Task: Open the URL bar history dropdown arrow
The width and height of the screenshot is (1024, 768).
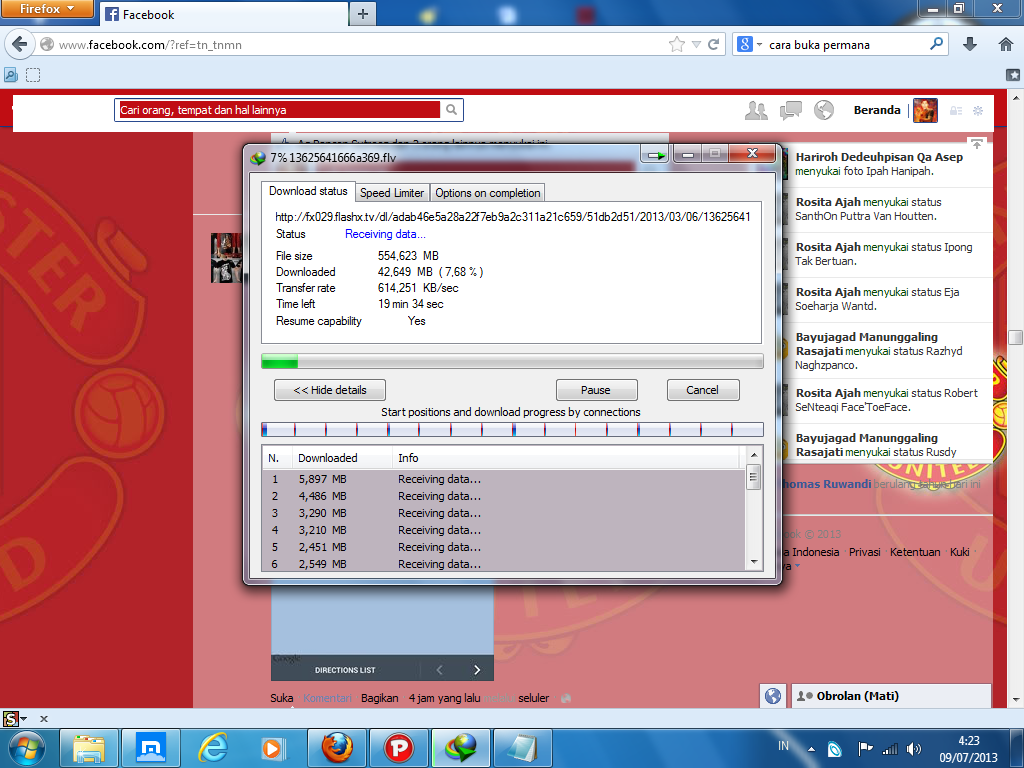Action: [696, 45]
